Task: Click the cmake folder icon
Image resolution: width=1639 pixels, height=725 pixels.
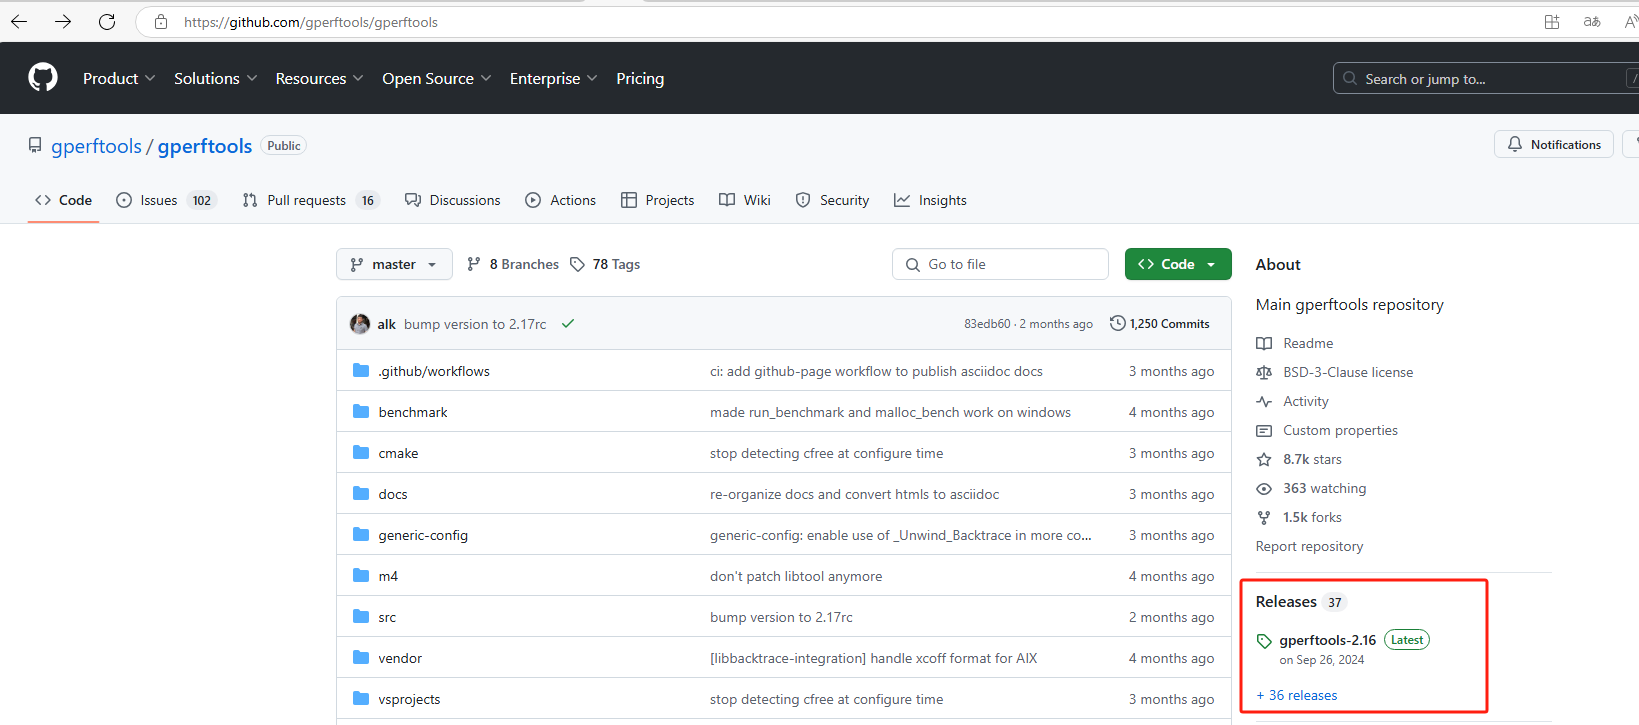Action: pyautogui.click(x=361, y=453)
